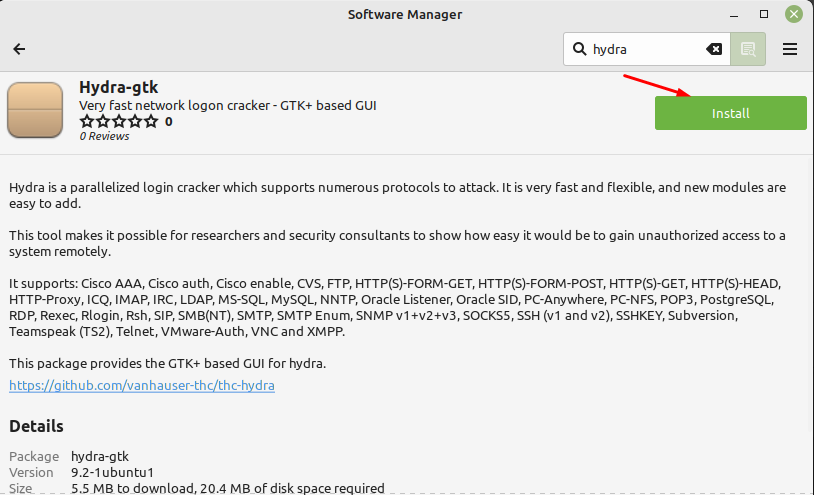The image size is (814, 495).
Task: Click the fifth rating star
Action: coord(151,122)
